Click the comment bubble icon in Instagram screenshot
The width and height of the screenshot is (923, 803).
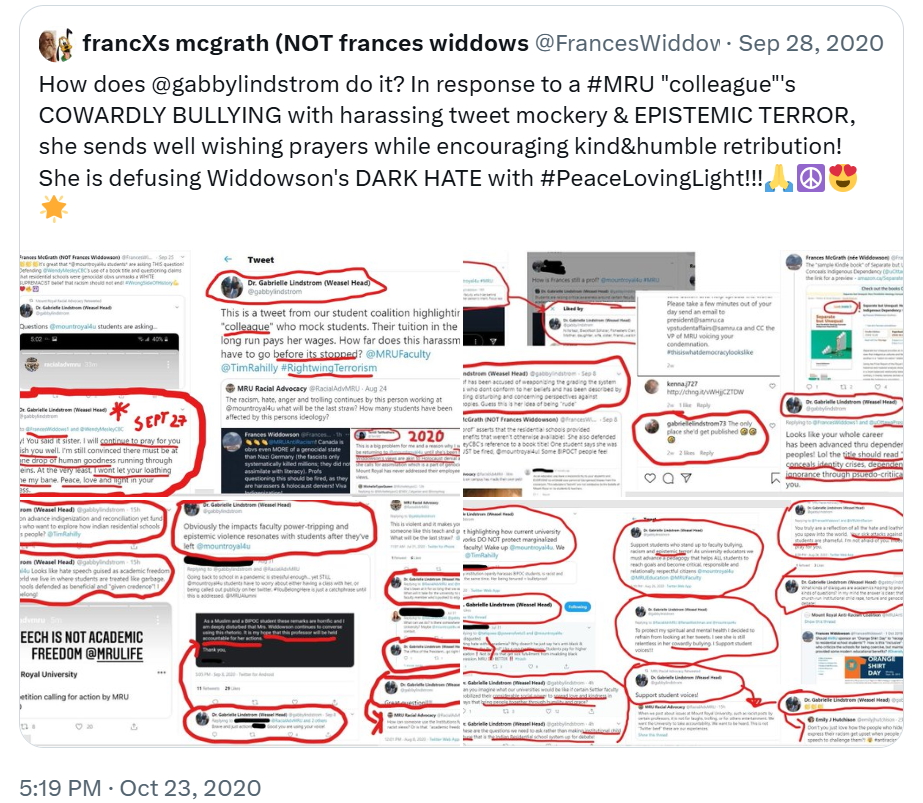click(668, 478)
